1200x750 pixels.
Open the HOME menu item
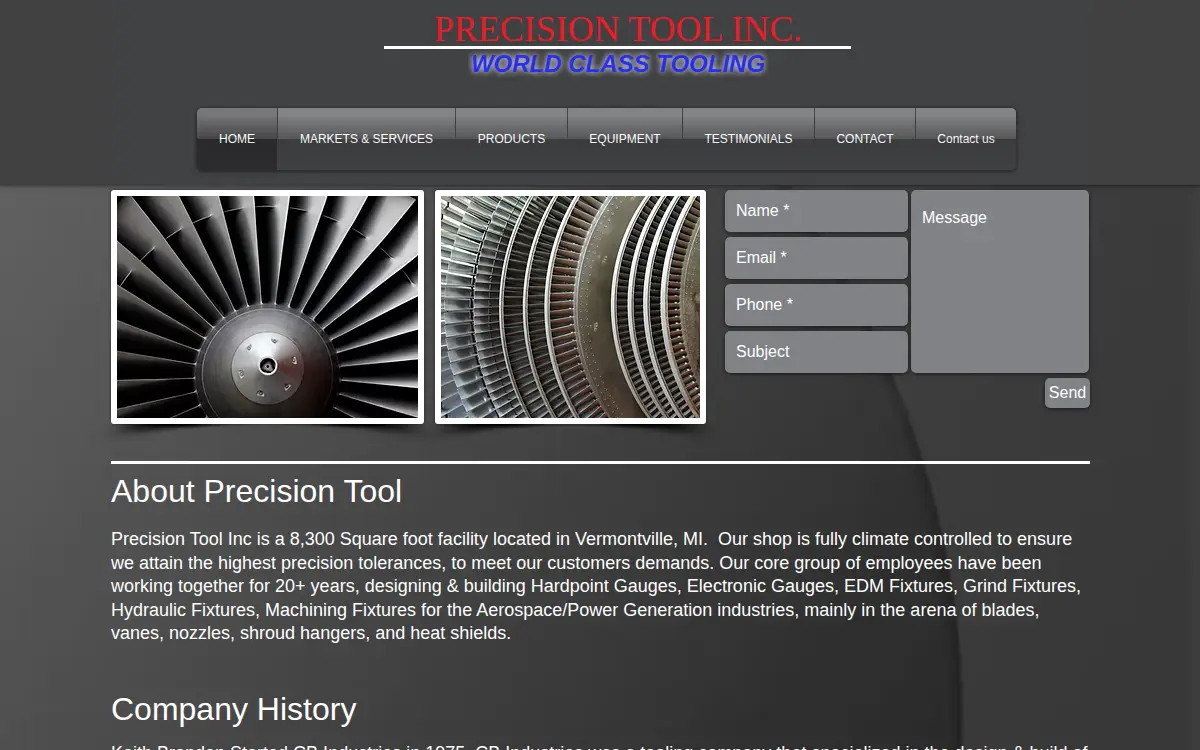click(x=237, y=139)
